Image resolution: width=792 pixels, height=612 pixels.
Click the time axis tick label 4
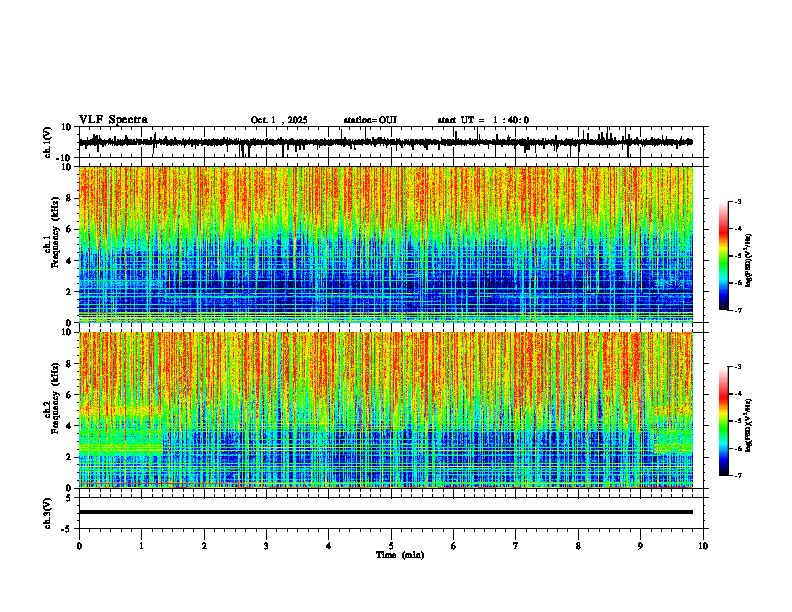329,546
